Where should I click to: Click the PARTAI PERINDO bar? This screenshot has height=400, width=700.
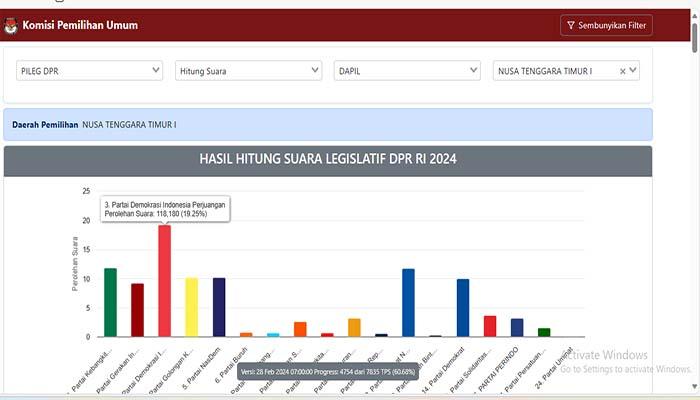517,328
